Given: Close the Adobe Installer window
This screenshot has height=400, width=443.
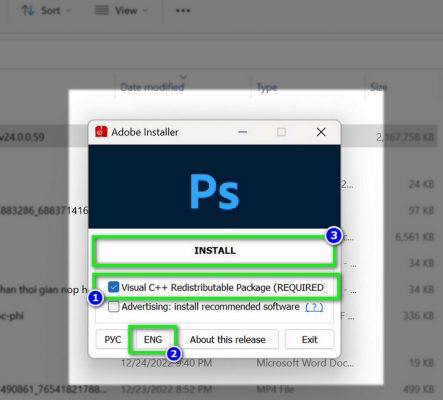Looking at the screenshot, I should 321,132.
